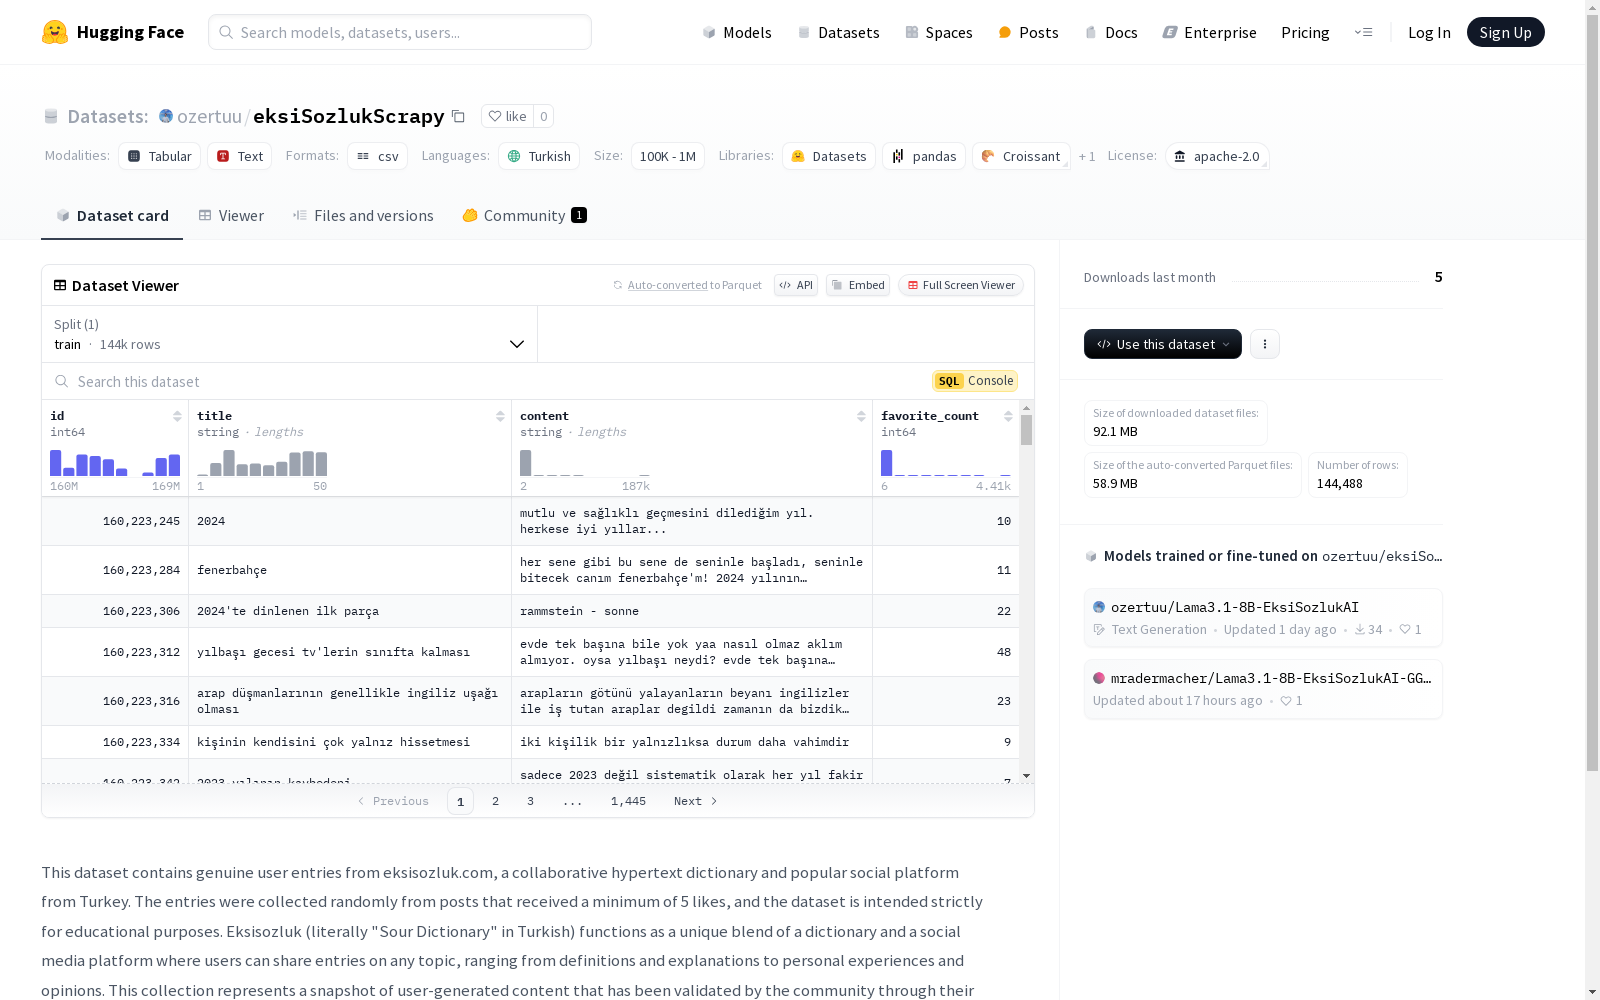
Task: Open the Use this dataset dropdown
Action: pos(1163,344)
